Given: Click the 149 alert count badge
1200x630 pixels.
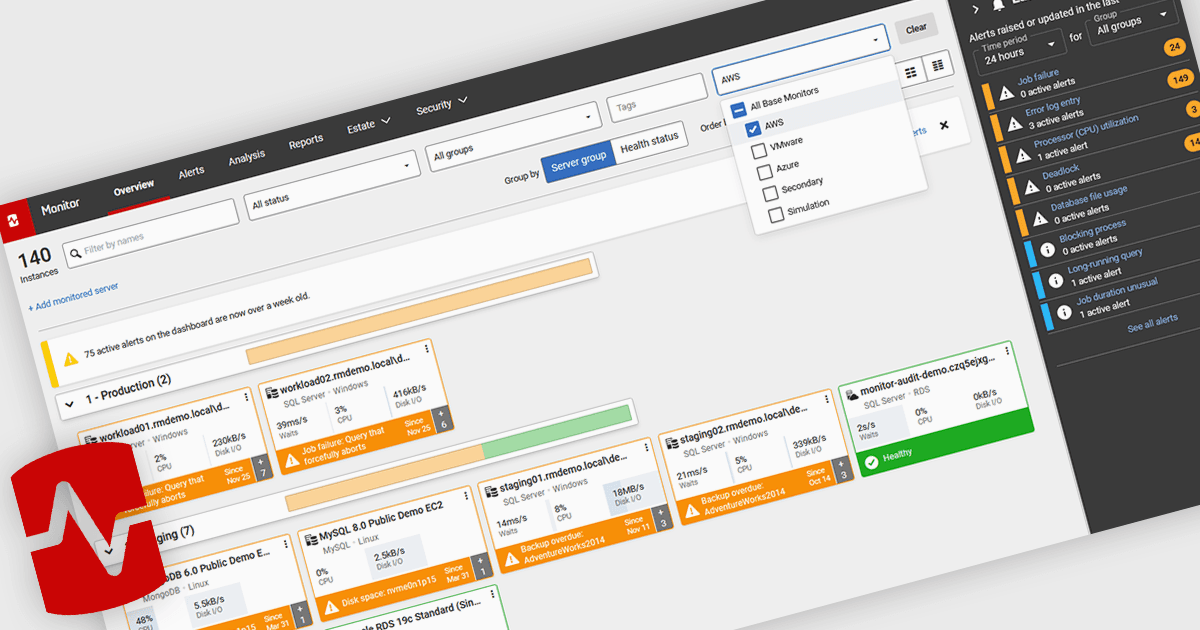Looking at the screenshot, I should (x=1180, y=79).
